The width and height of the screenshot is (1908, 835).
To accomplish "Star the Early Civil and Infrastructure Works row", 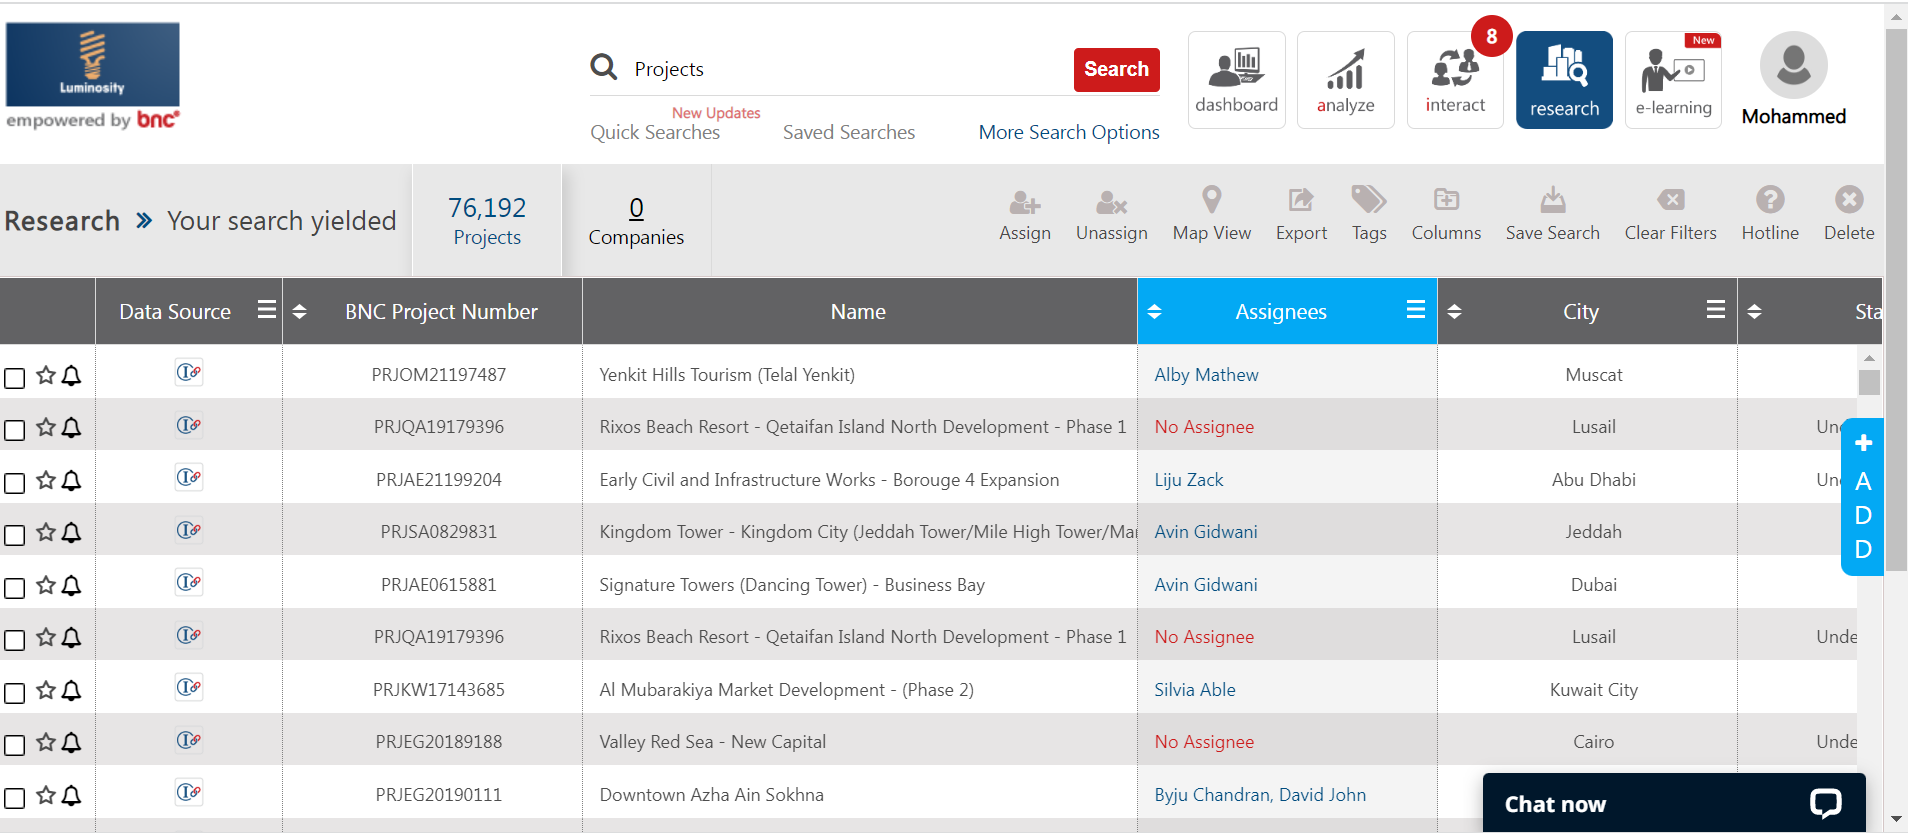I will [46, 480].
